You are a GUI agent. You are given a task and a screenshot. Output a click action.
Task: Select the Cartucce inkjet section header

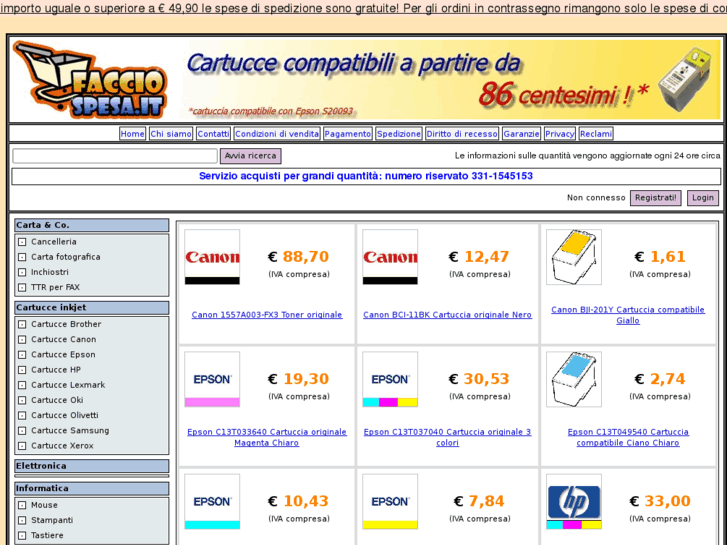pos(92,308)
